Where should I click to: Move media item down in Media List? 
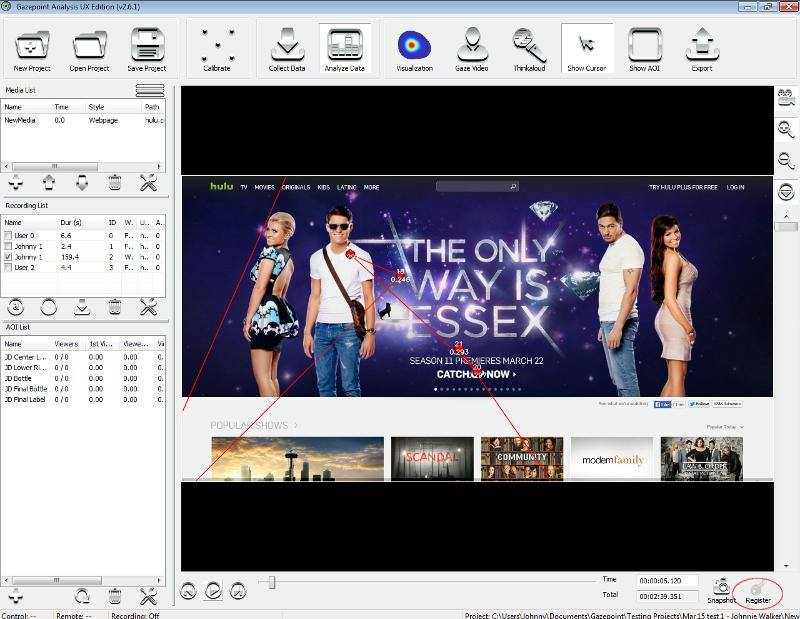pos(82,183)
